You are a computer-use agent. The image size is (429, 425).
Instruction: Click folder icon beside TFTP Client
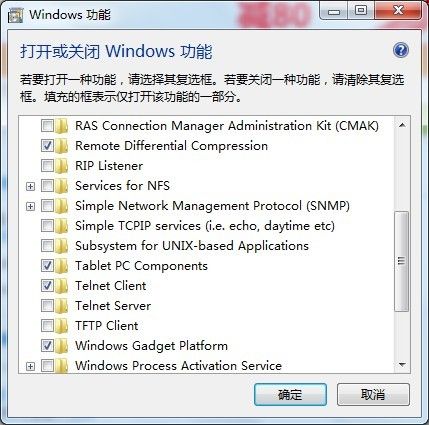62,326
